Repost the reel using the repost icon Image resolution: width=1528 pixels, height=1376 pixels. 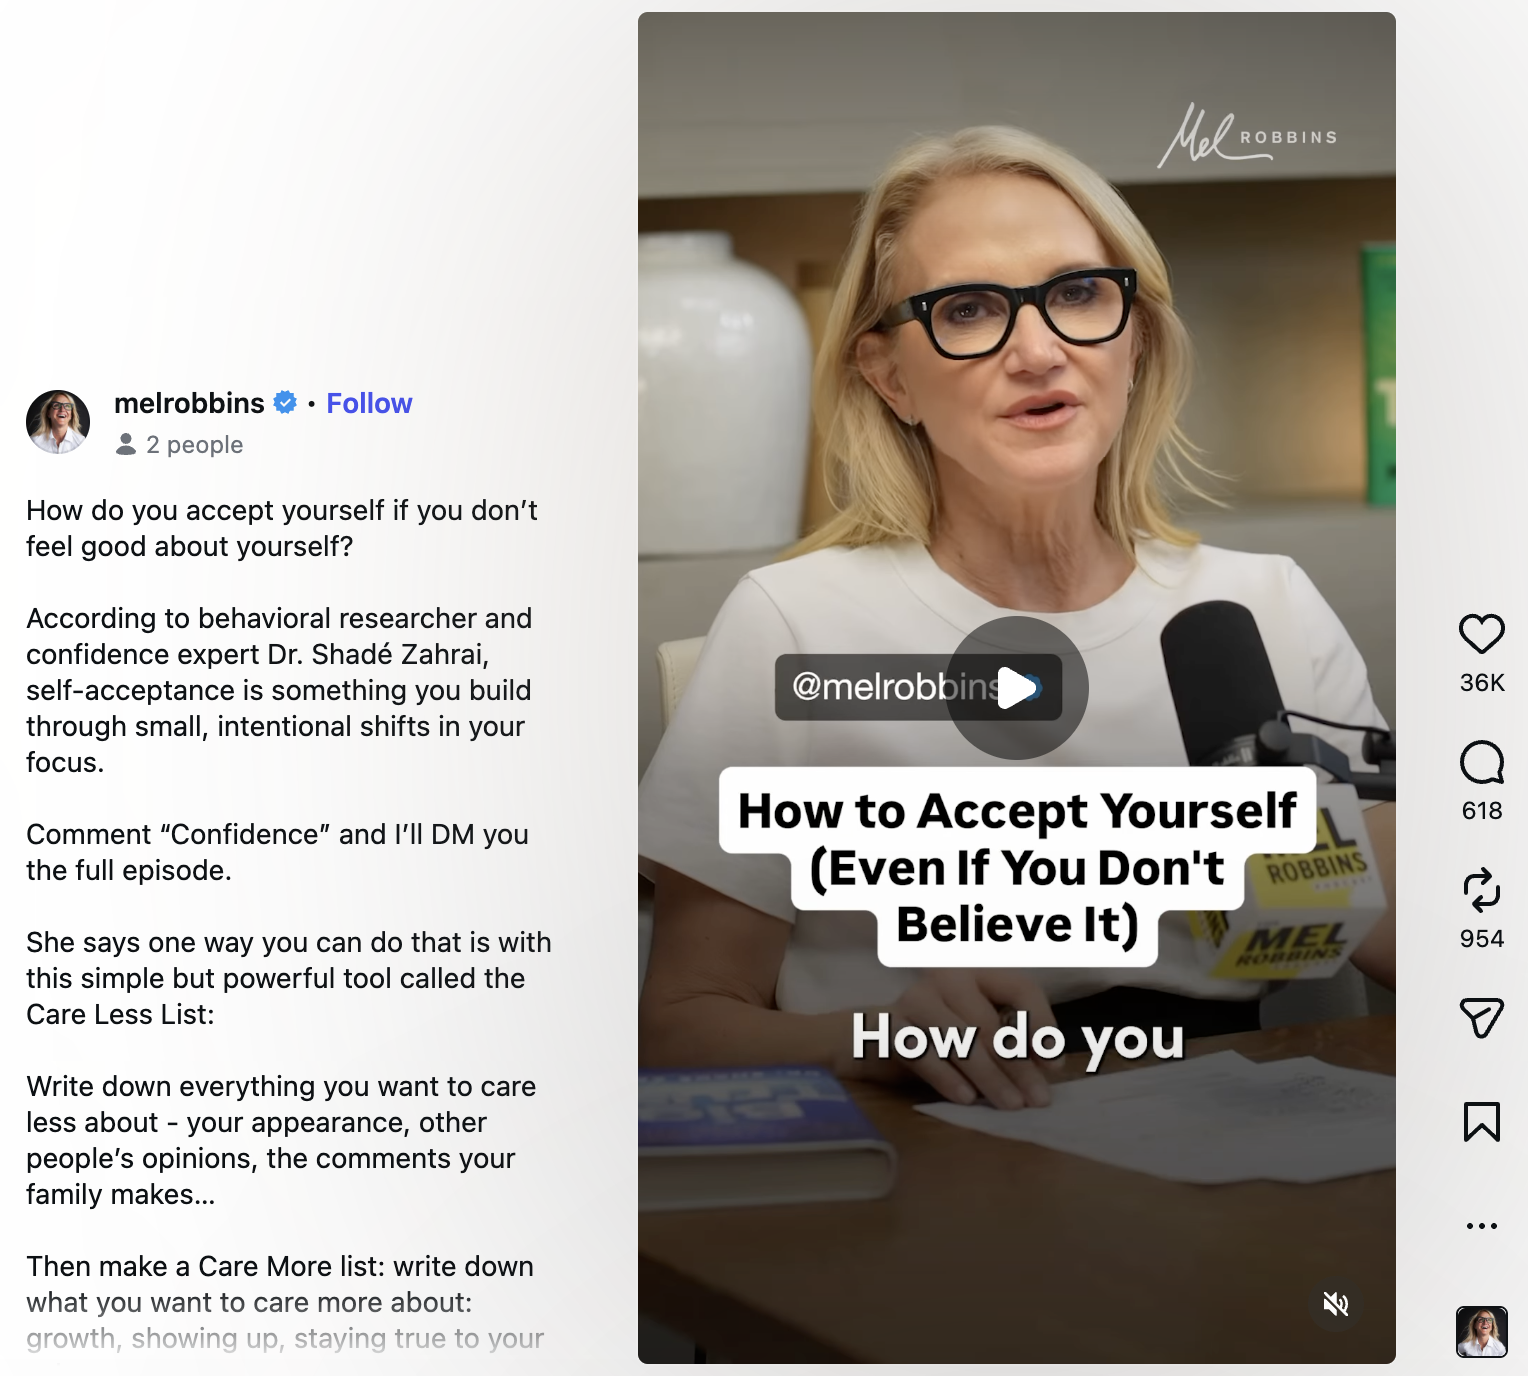point(1481,890)
